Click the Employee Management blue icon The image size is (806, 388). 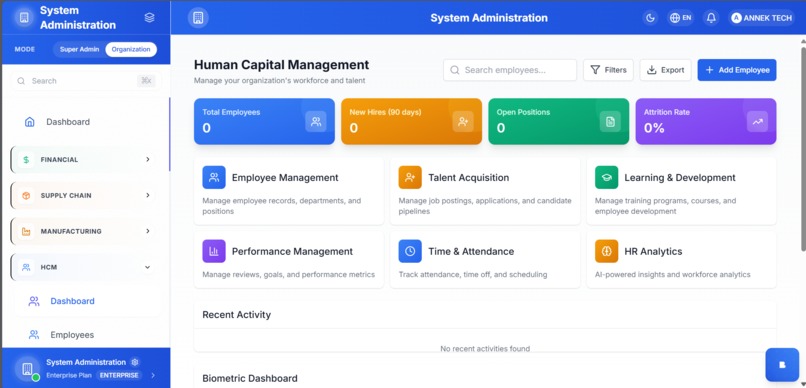[214, 177]
